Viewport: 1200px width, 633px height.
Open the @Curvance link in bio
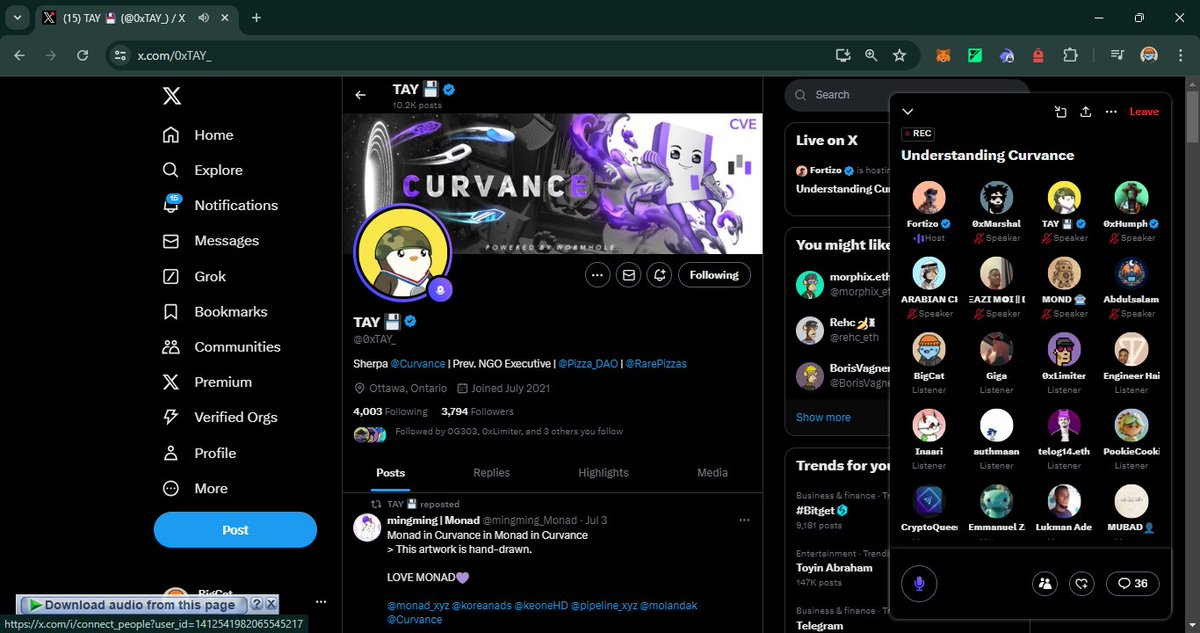click(x=416, y=363)
